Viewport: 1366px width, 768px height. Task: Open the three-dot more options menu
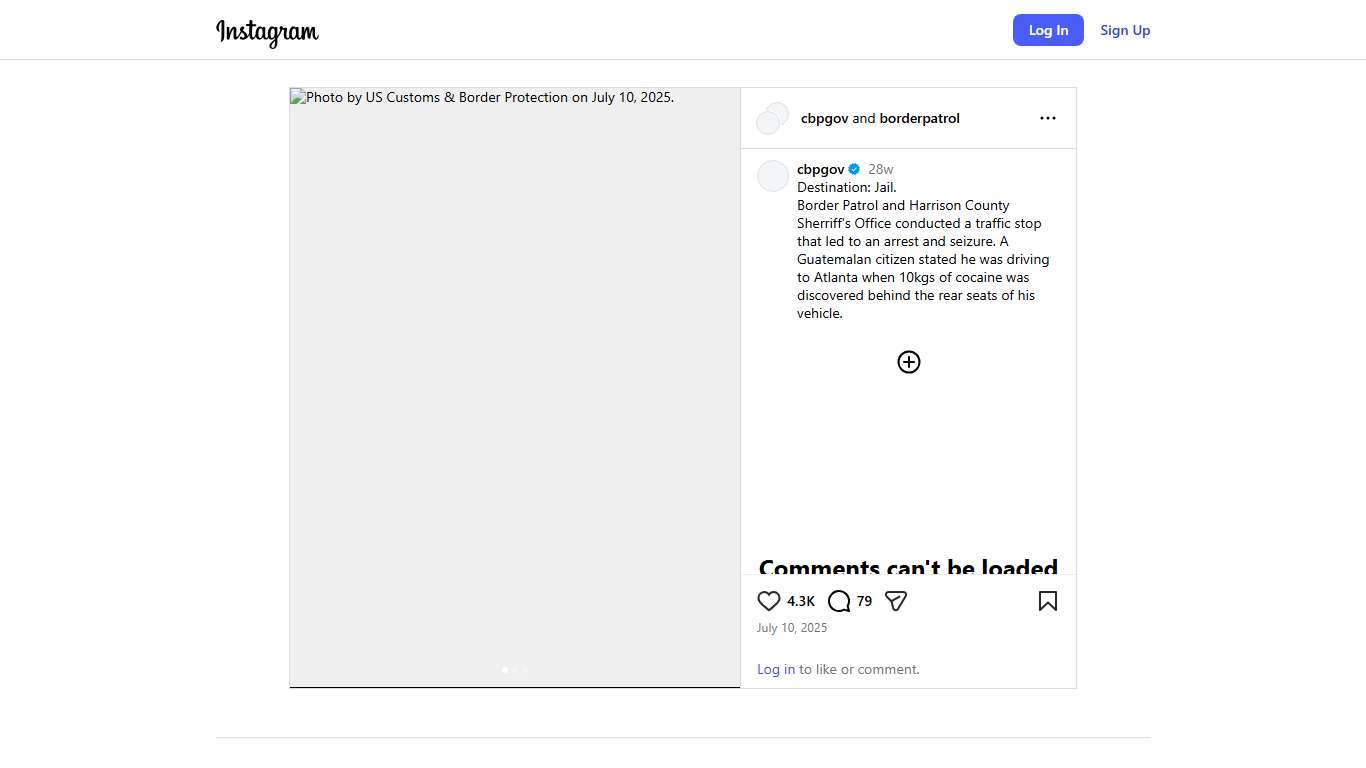coord(1047,118)
